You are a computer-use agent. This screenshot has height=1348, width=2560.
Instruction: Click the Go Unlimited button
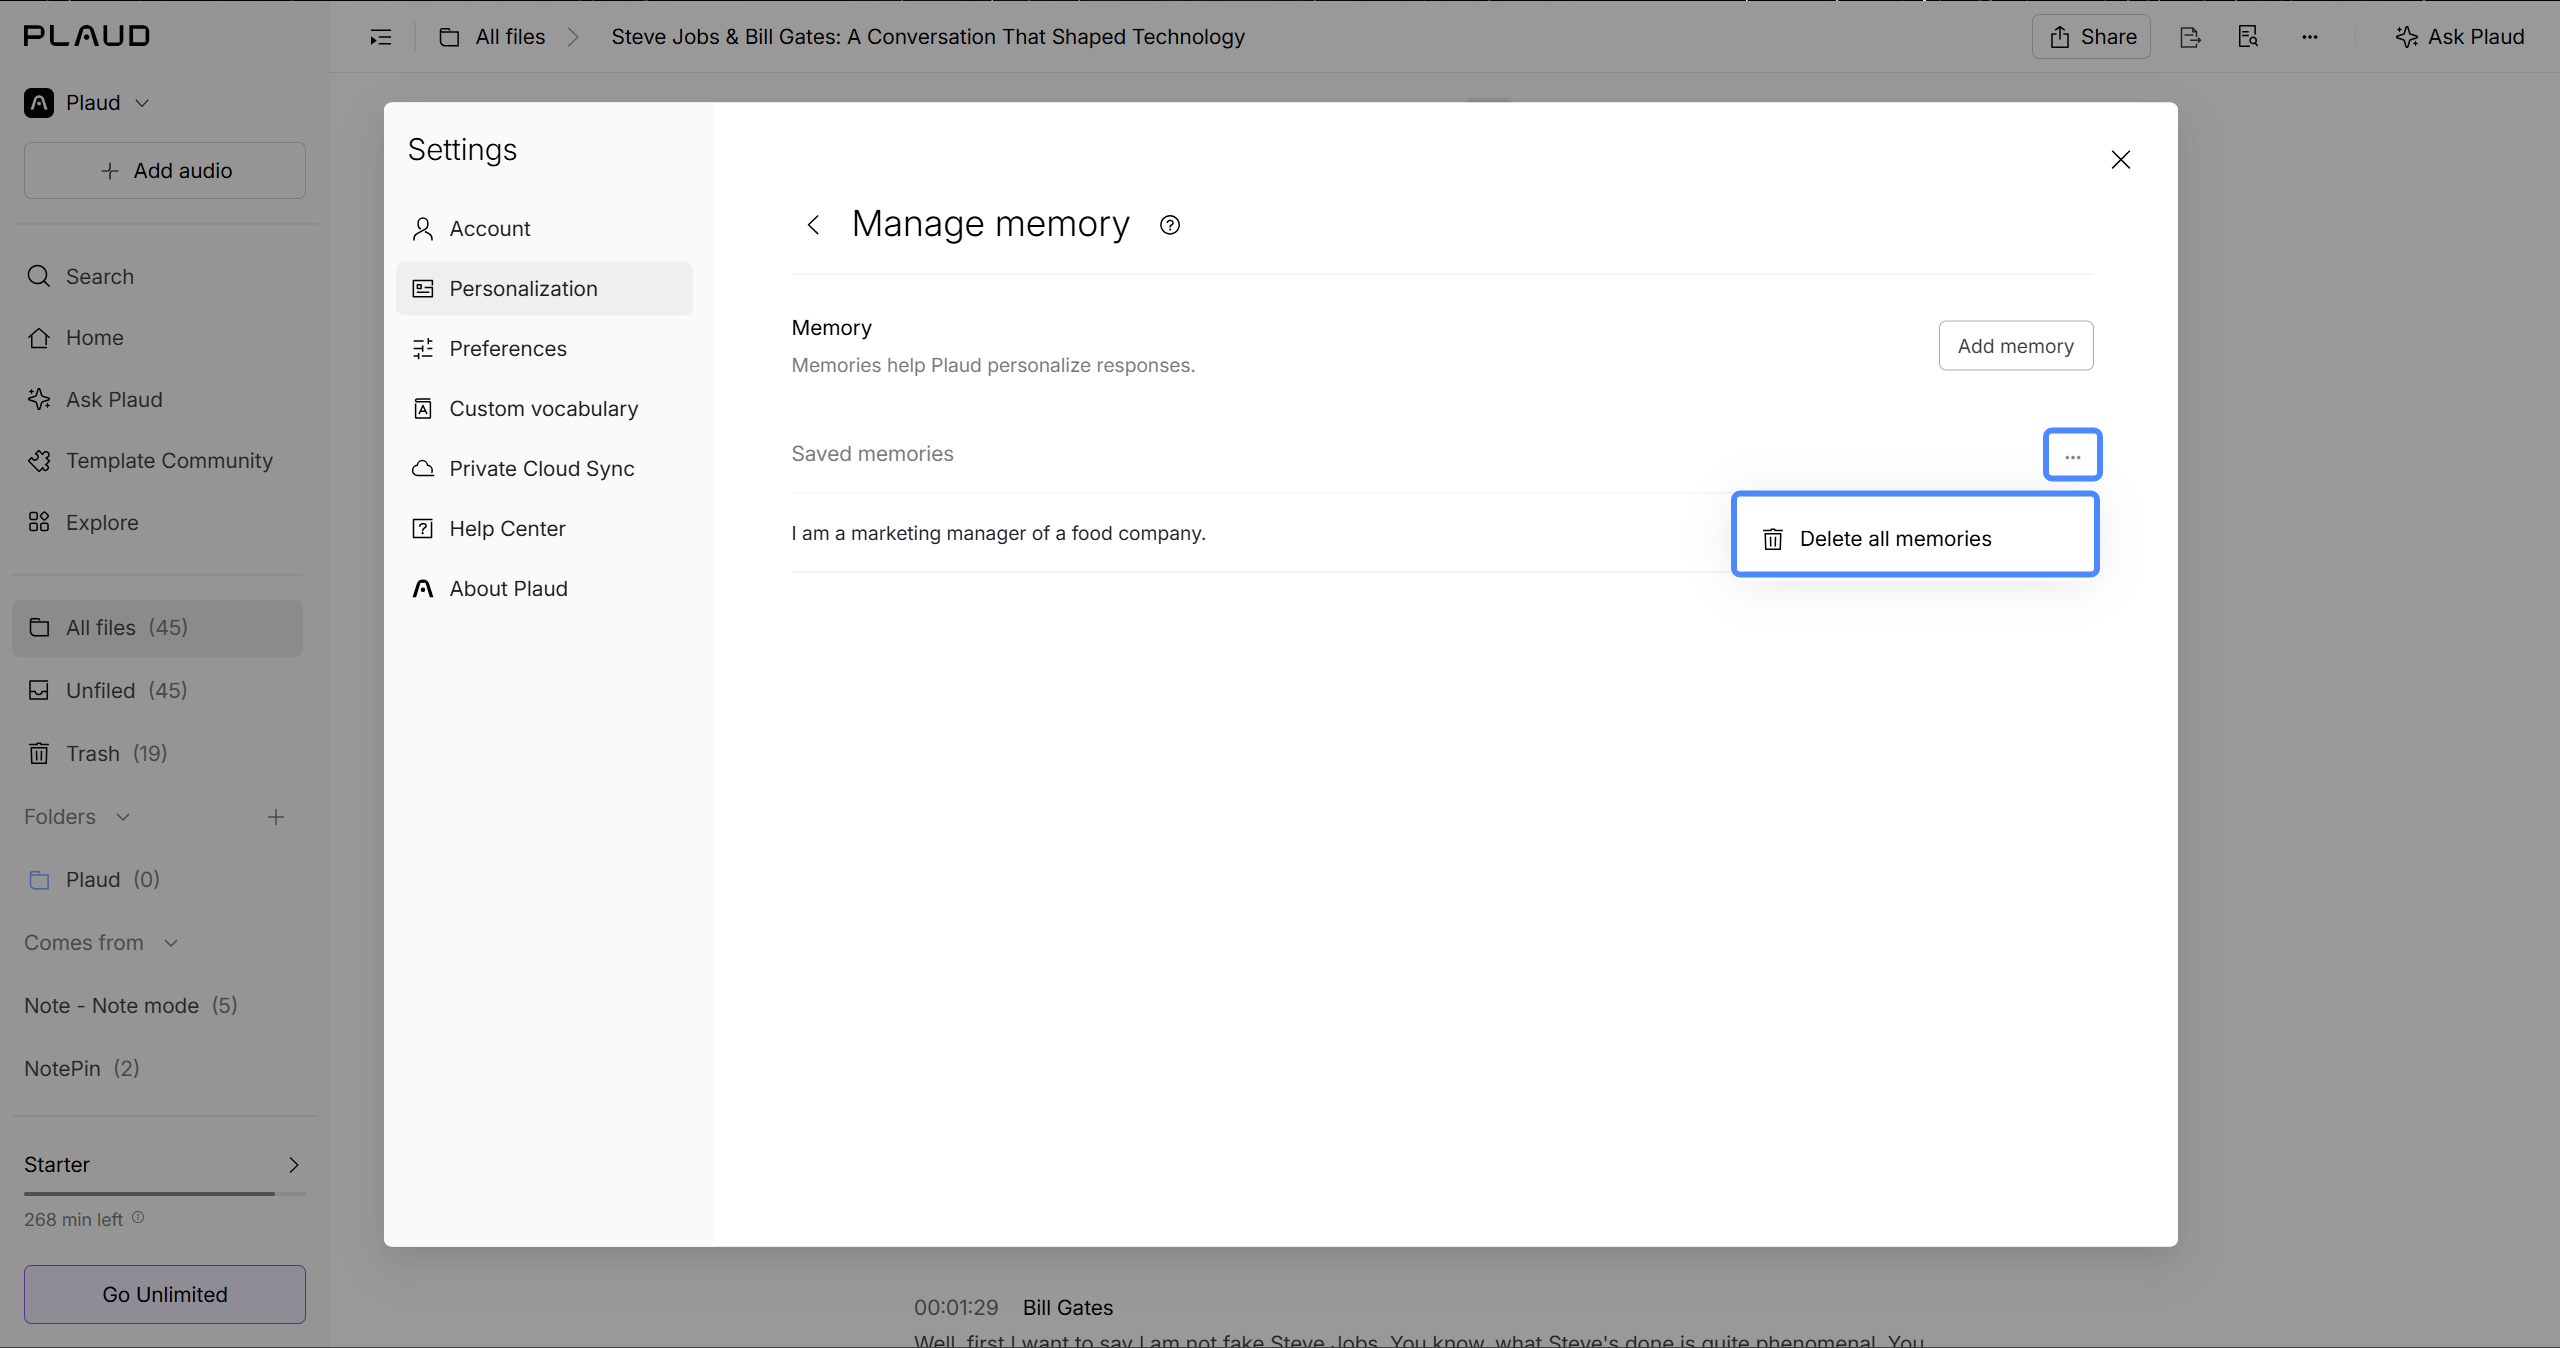165,1295
